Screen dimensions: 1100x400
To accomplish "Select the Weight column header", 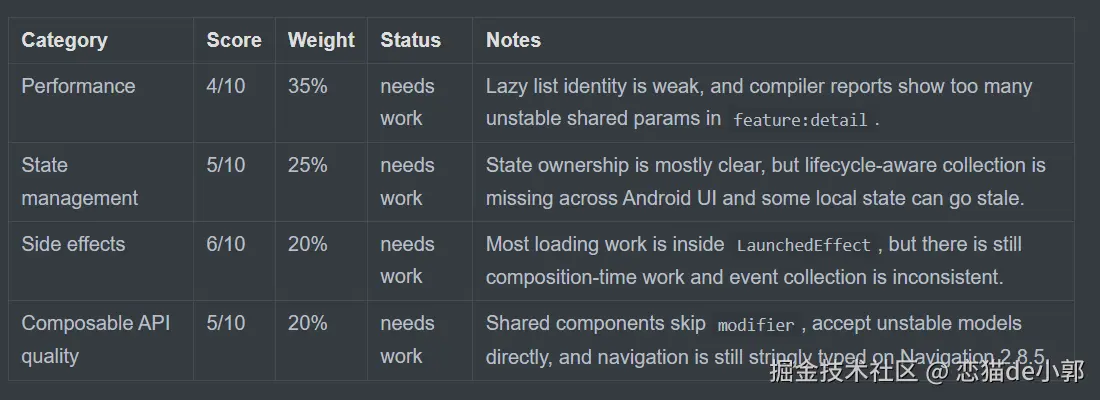I will [x=321, y=40].
